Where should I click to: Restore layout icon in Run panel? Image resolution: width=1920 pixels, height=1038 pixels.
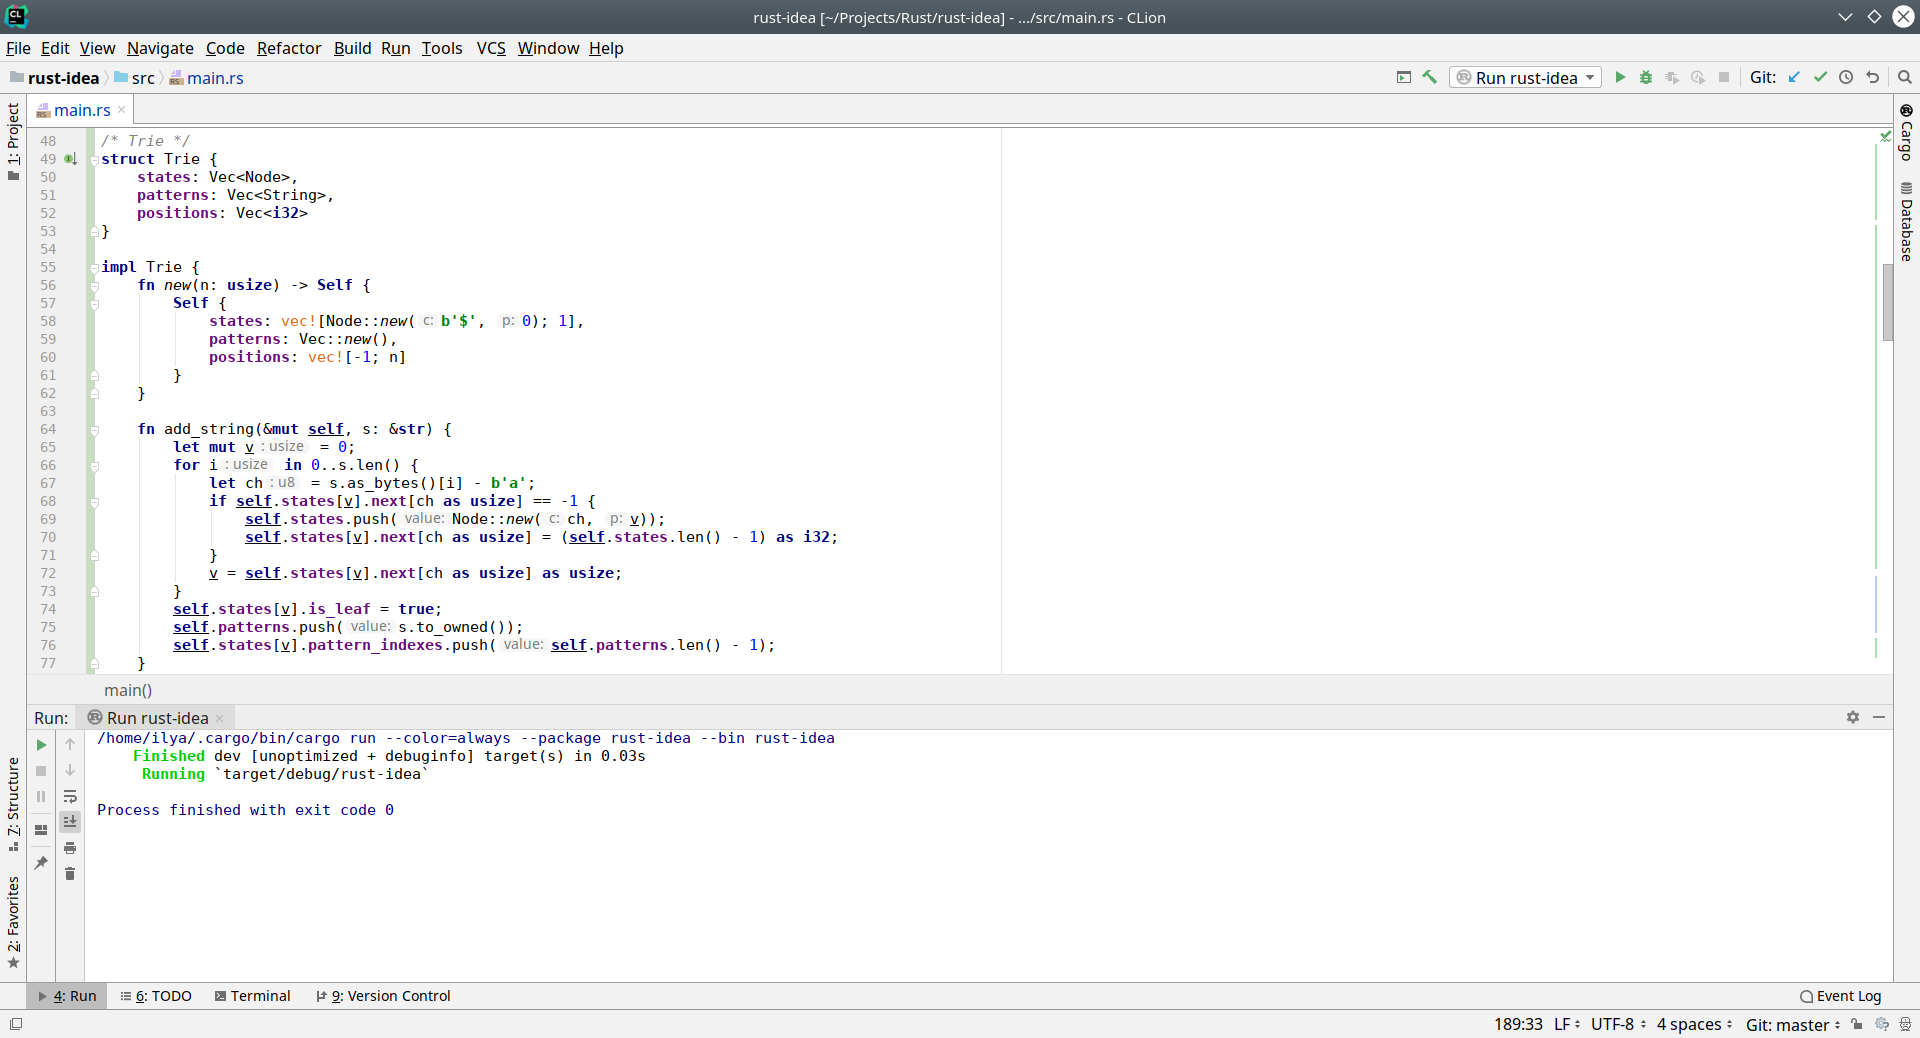[41, 830]
